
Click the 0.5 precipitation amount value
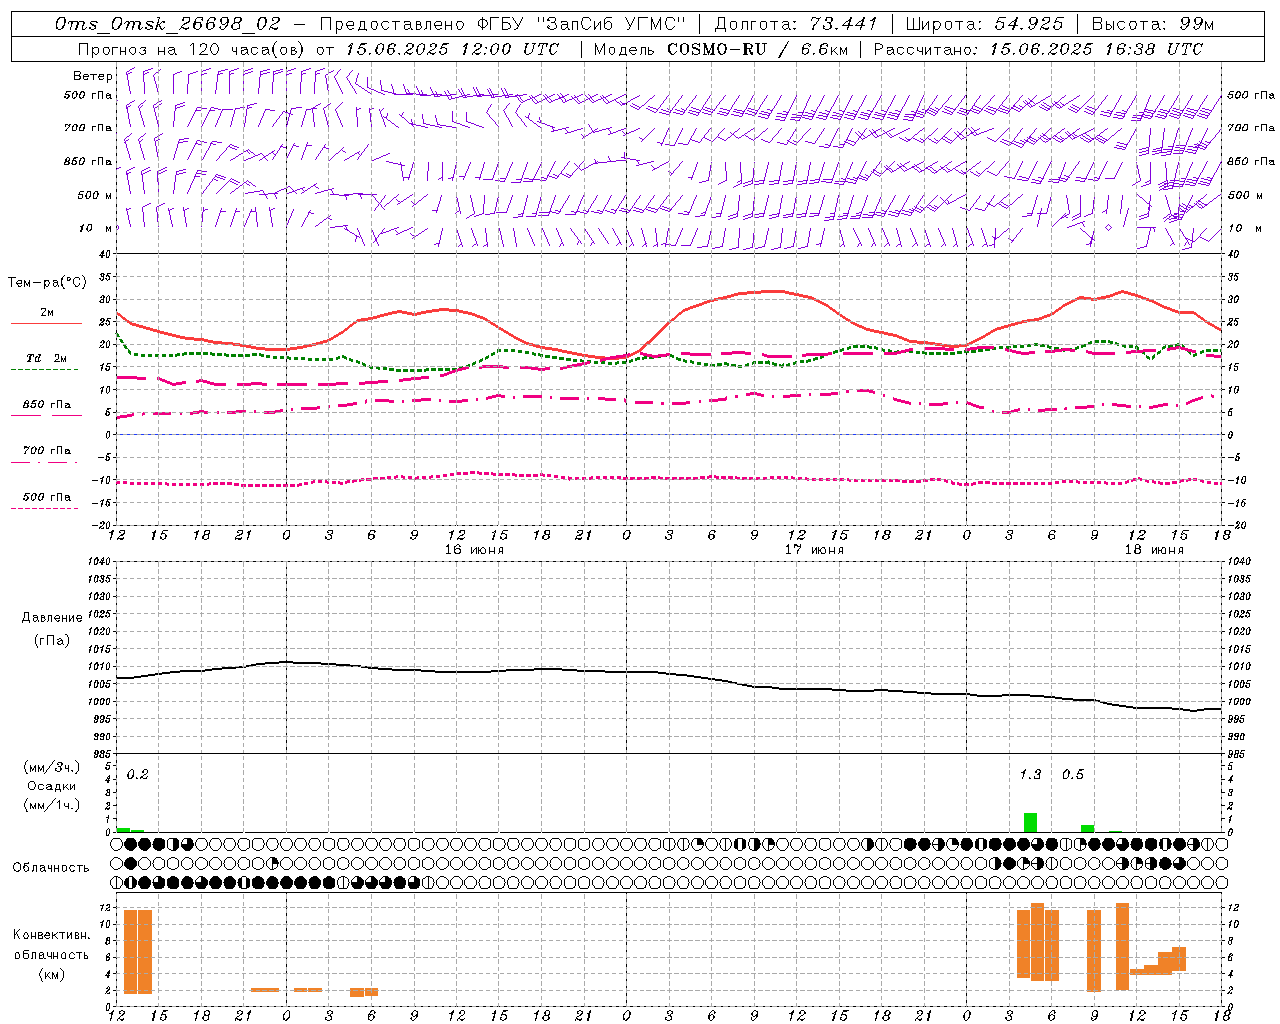coord(1073,775)
